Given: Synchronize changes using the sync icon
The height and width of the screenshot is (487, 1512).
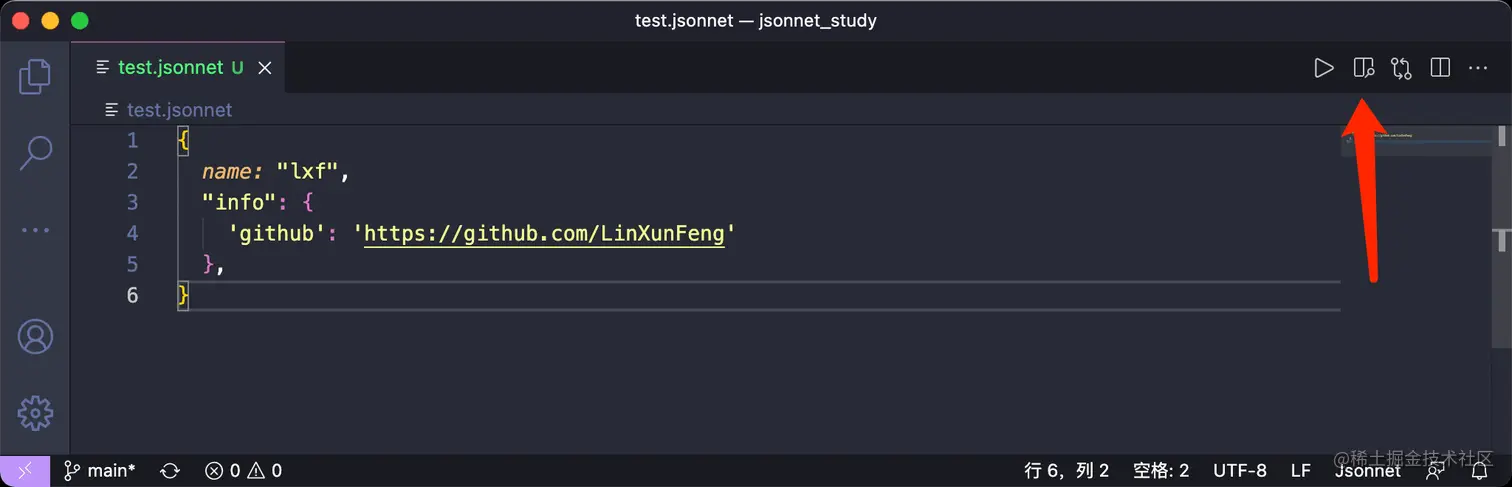Looking at the screenshot, I should click(170, 470).
